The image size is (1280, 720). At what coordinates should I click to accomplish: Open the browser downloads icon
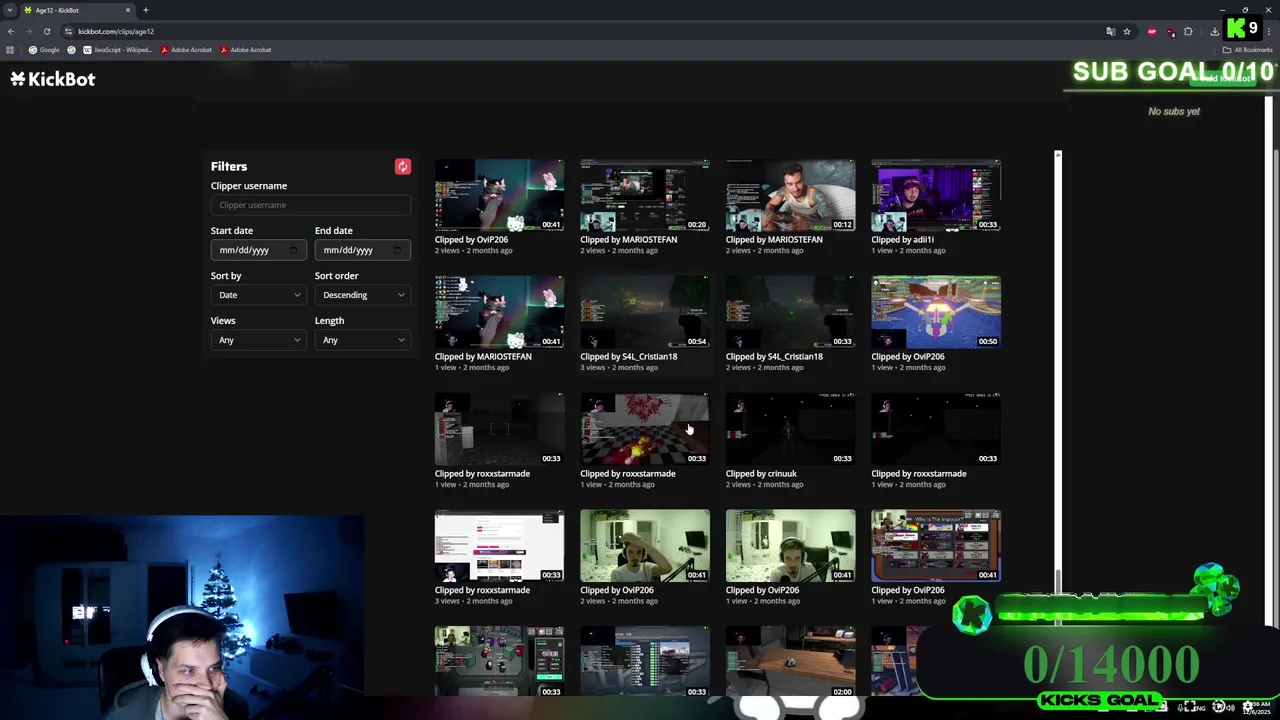coord(1214,31)
